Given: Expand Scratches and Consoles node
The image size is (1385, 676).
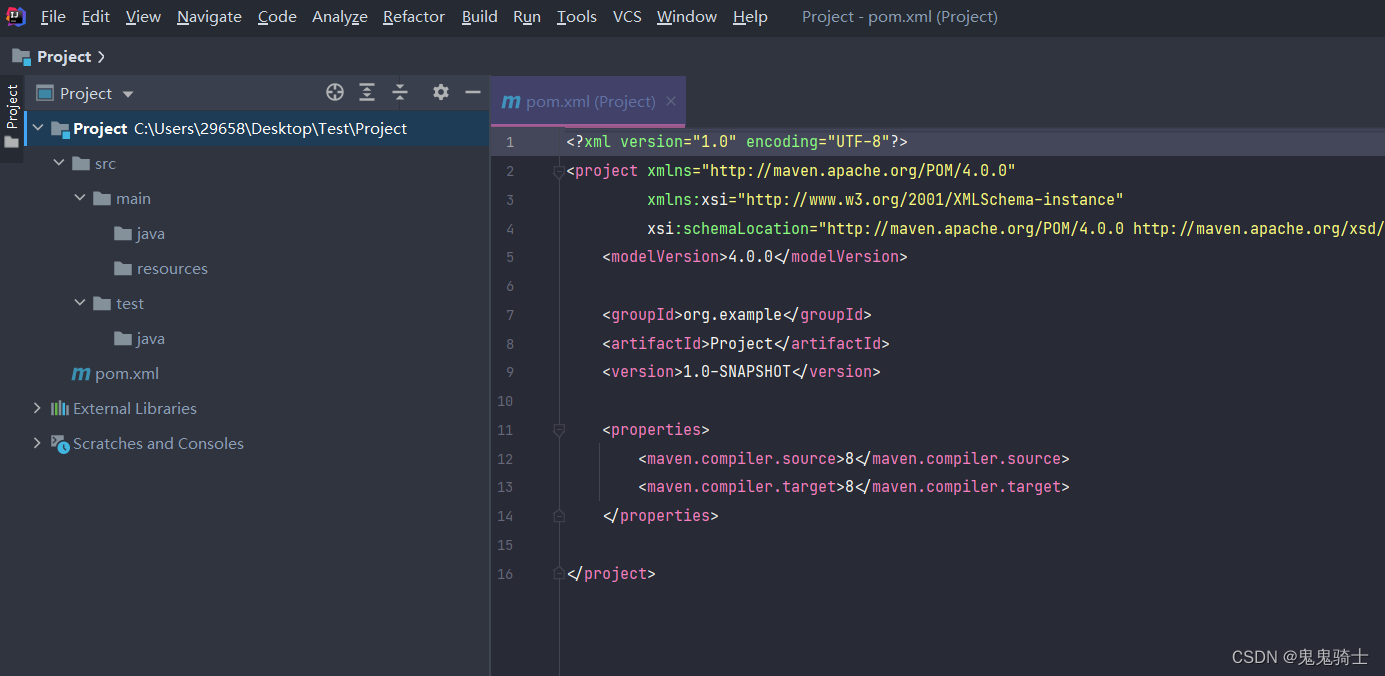Looking at the screenshot, I should tap(37, 443).
